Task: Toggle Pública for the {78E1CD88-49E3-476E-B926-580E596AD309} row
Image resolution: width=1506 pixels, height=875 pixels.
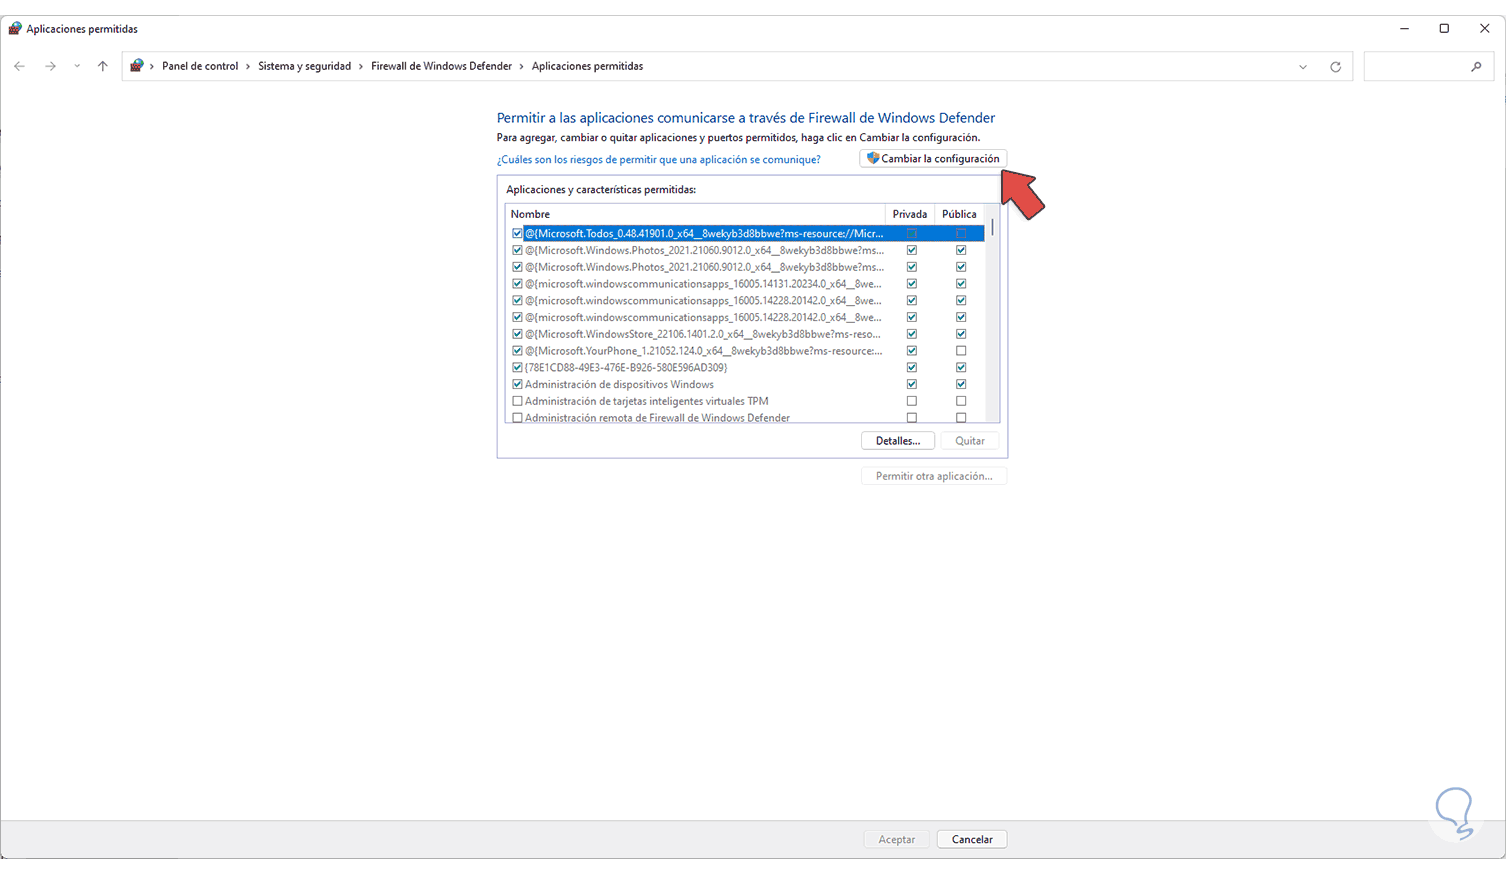Action: (961, 368)
